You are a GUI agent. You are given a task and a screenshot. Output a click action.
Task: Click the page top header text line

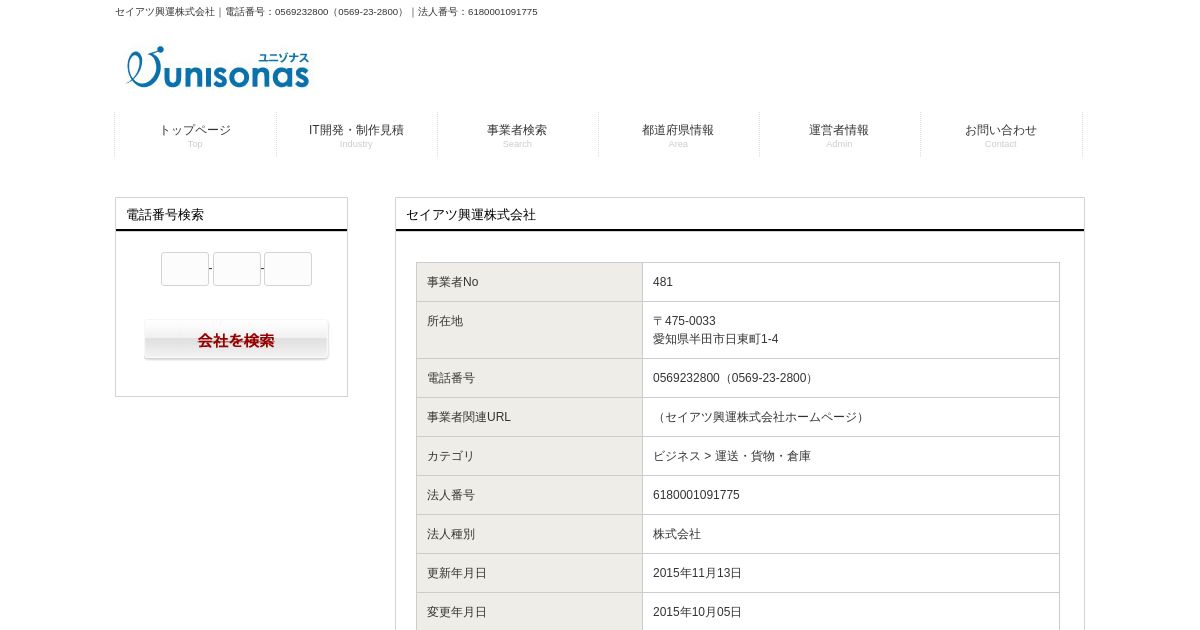(326, 12)
